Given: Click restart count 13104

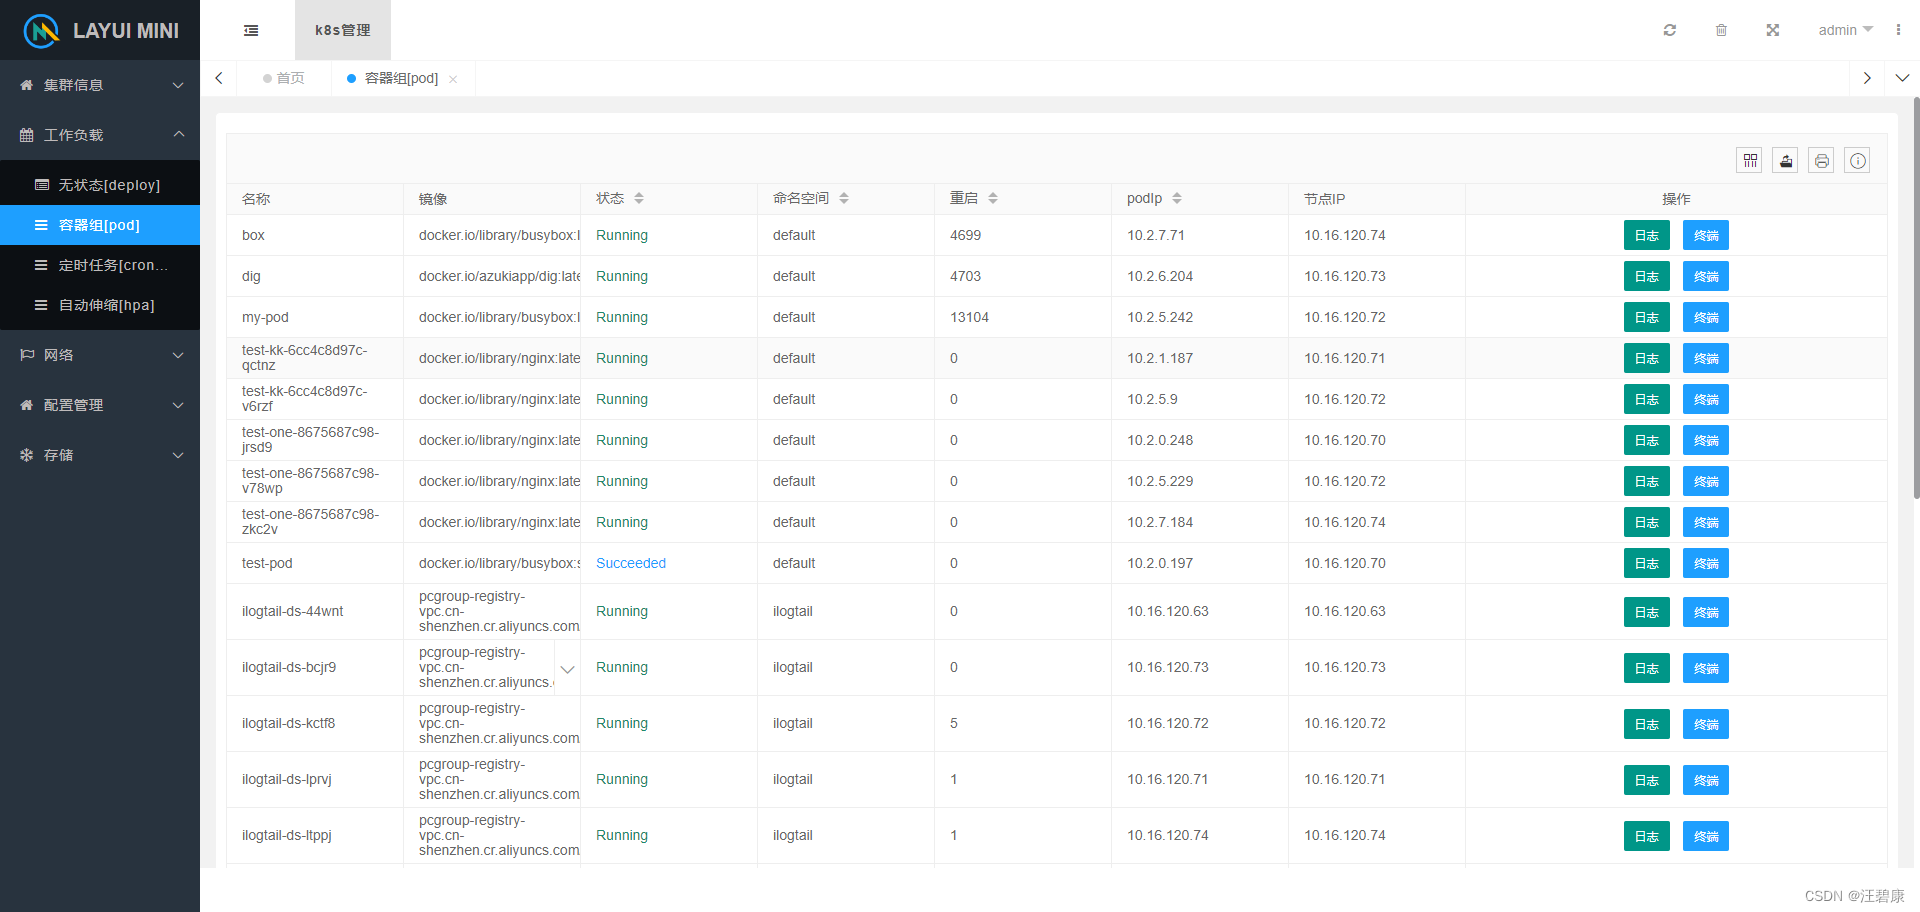Looking at the screenshot, I should (x=969, y=317).
